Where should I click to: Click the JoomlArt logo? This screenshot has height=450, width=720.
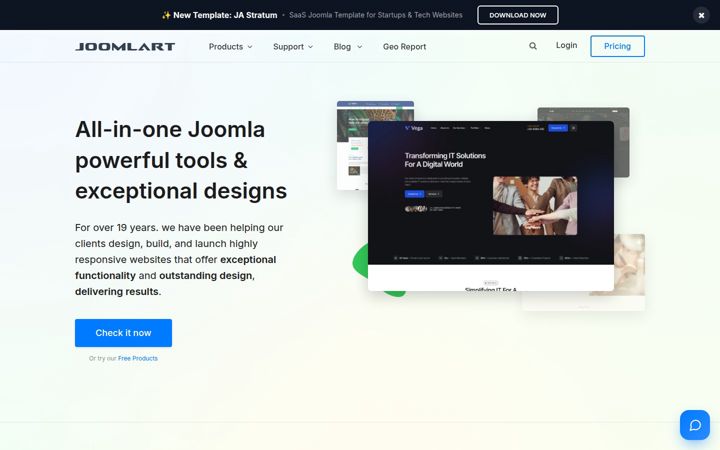(x=125, y=46)
